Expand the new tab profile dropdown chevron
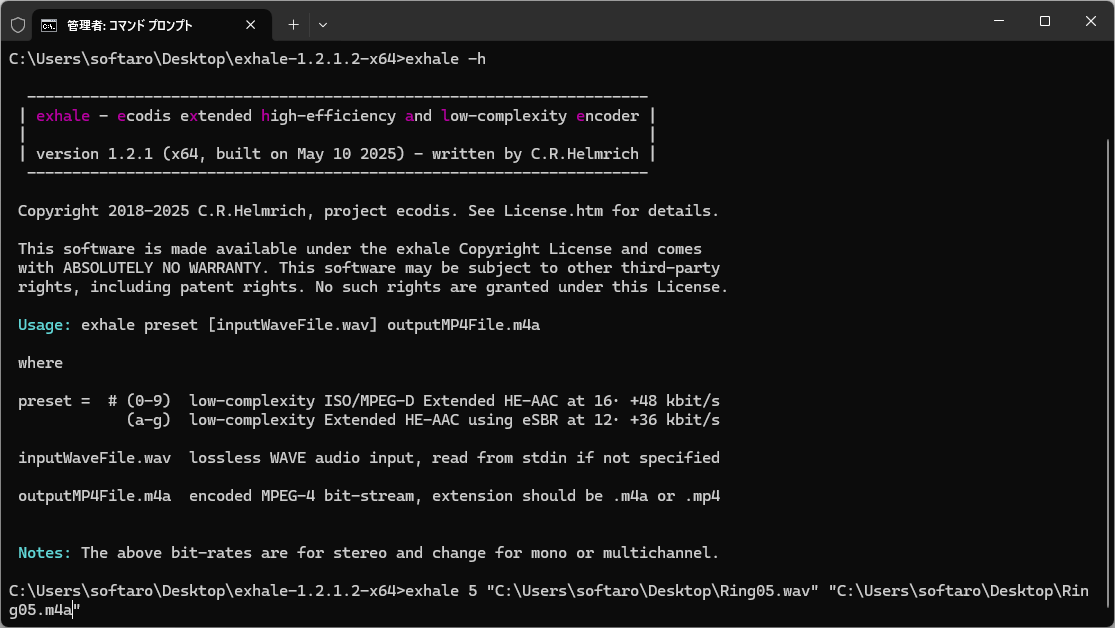The height and width of the screenshot is (628, 1115). [x=323, y=25]
